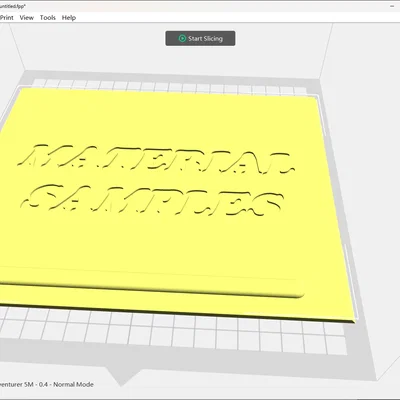400x400 pixels.
Task: Open the Tools menu
Action: [x=48, y=18]
